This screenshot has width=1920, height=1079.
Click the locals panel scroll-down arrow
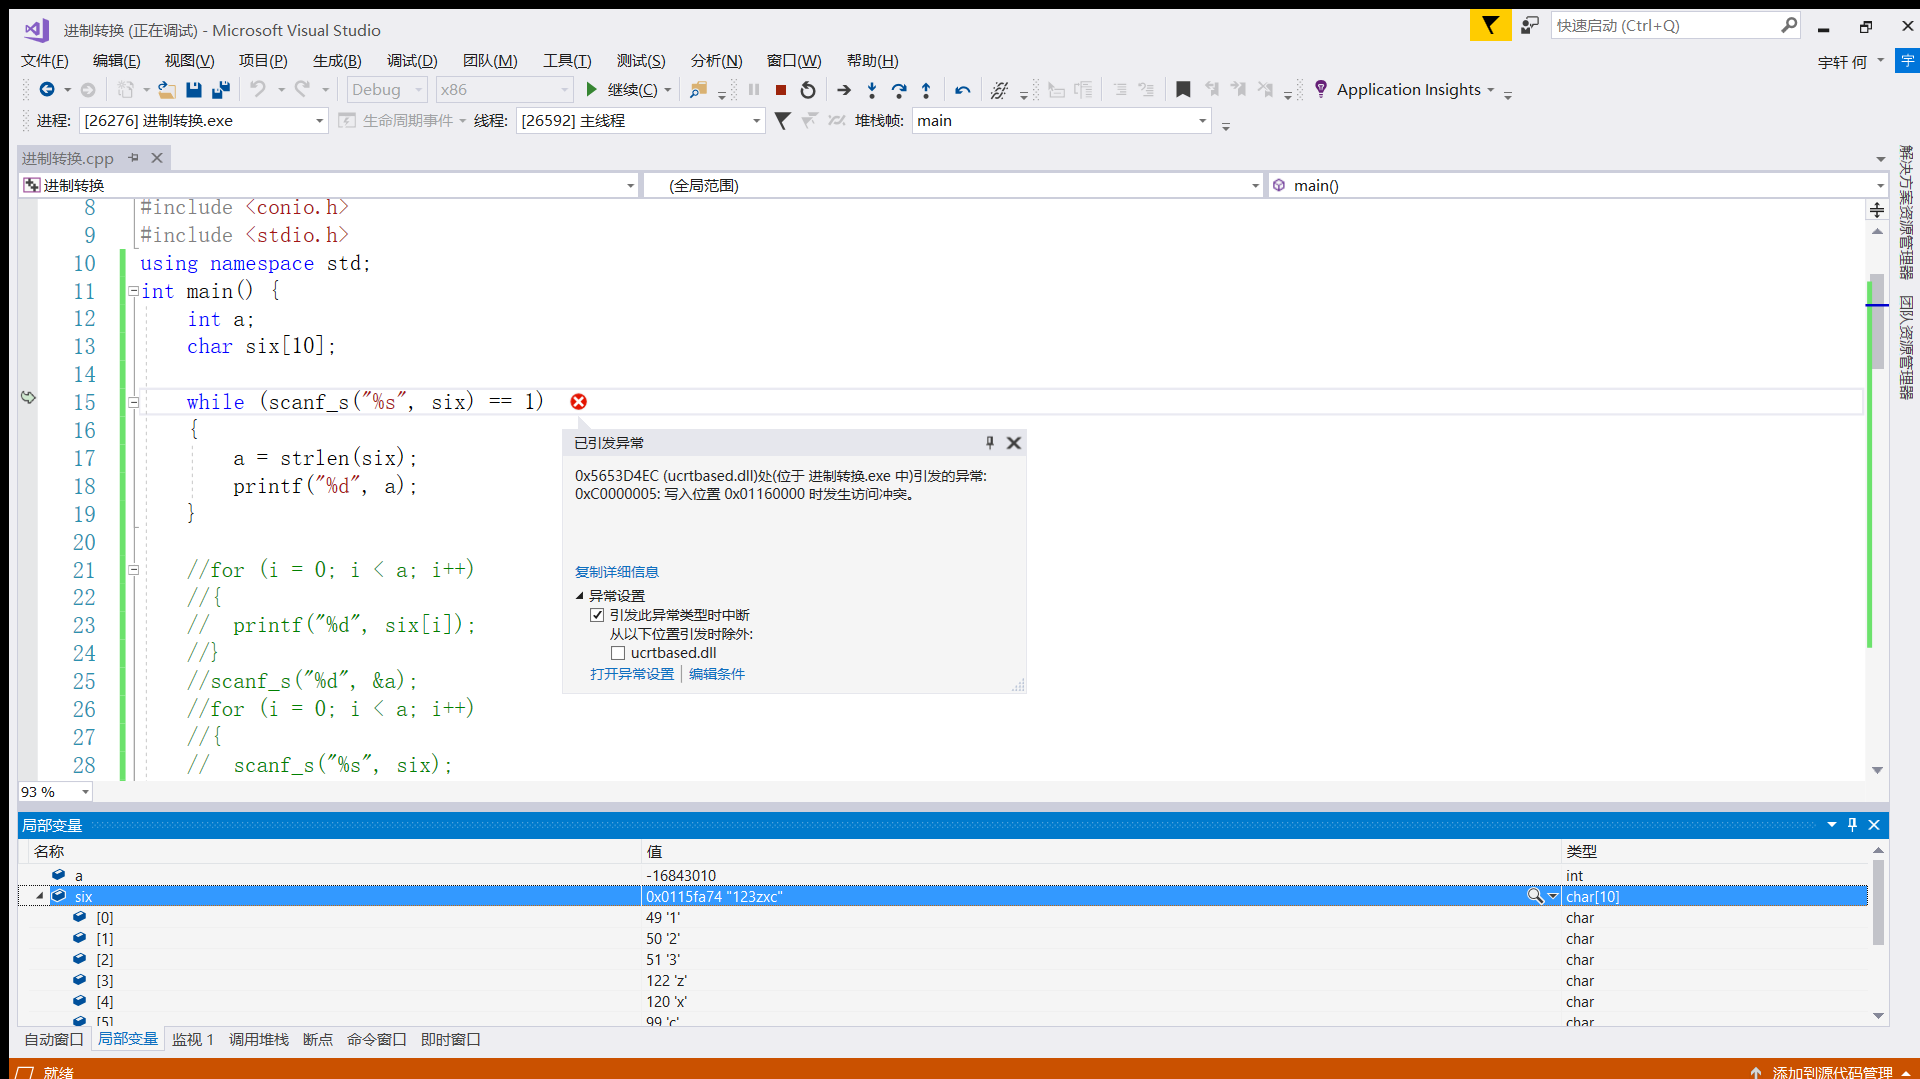1878,1016
